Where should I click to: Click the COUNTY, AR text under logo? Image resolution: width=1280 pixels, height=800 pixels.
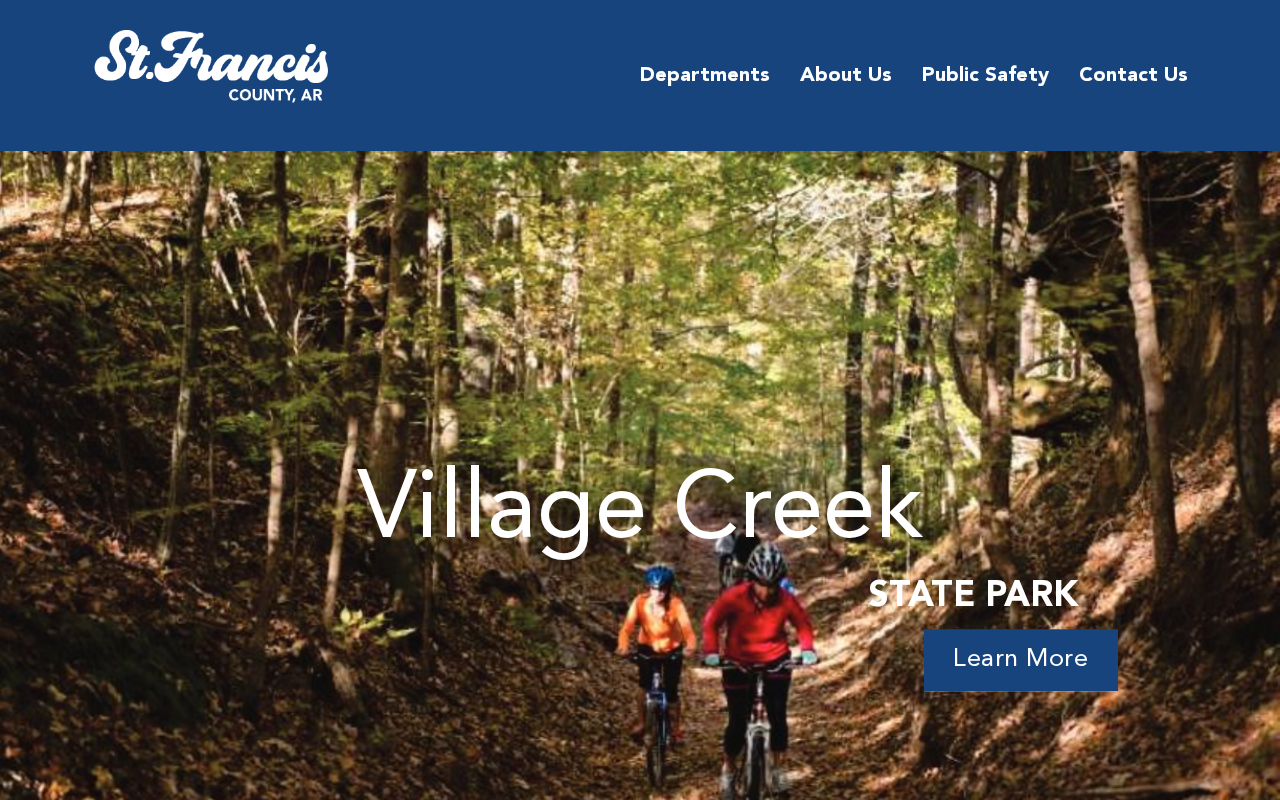275,95
